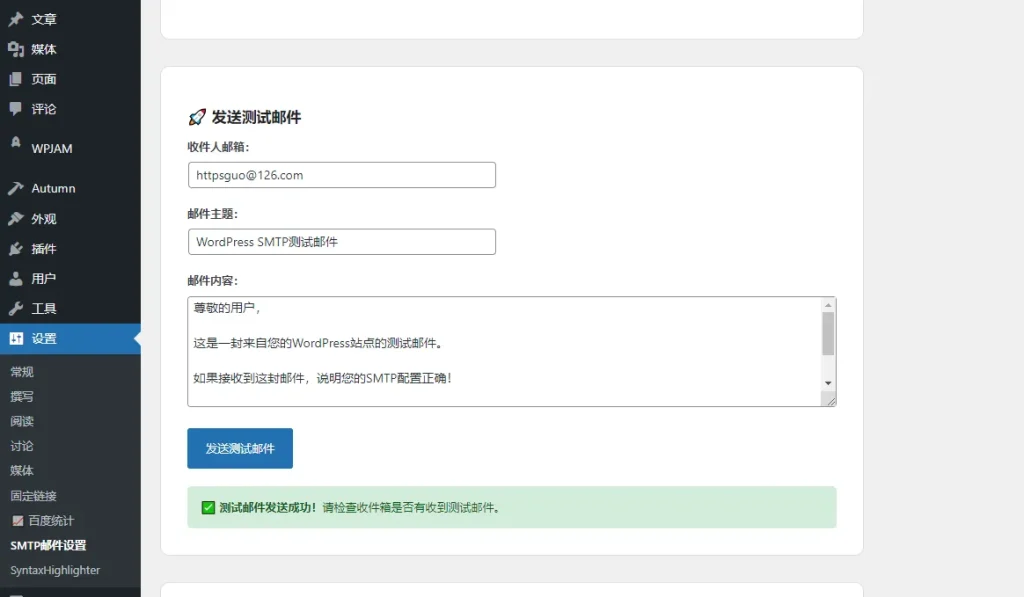1024x597 pixels.
Task: Open SyntaxHighlighter settings submenu item
Action: point(55,570)
